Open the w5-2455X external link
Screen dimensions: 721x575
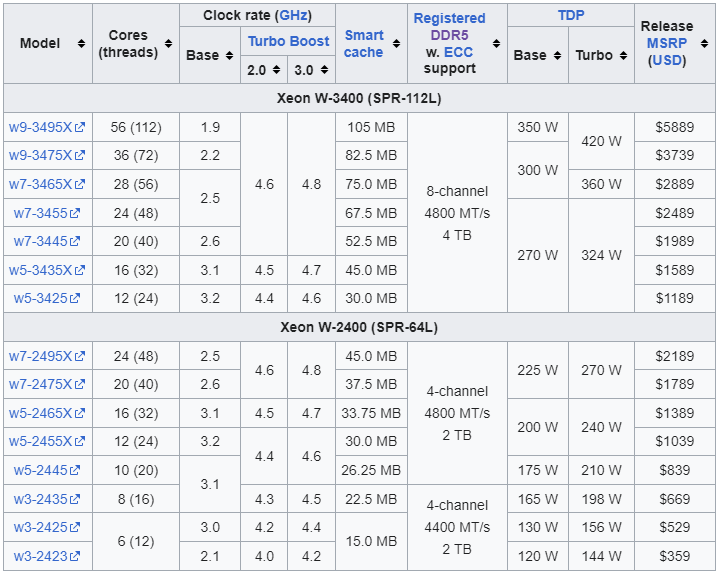[46, 442]
